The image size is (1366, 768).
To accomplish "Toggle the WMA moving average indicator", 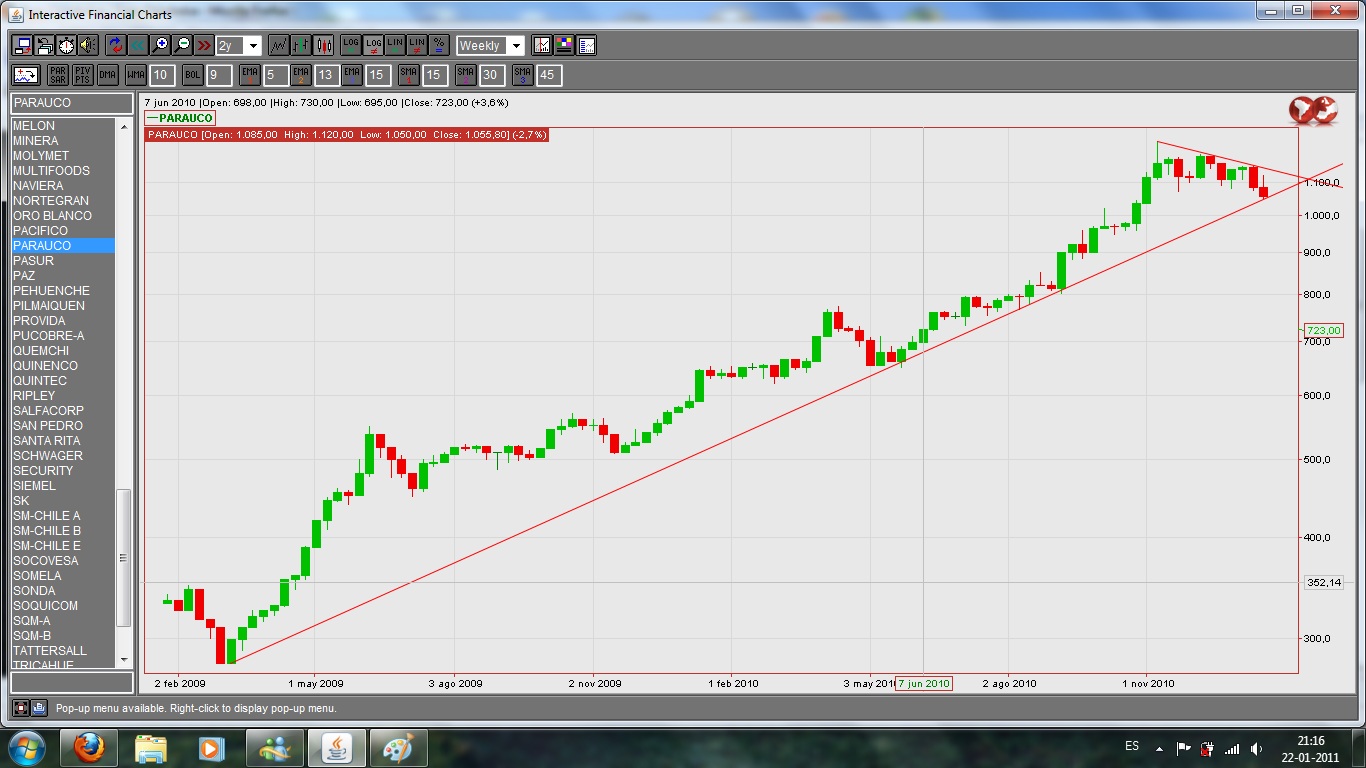I will pyautogui.click(x=136, y=75).
